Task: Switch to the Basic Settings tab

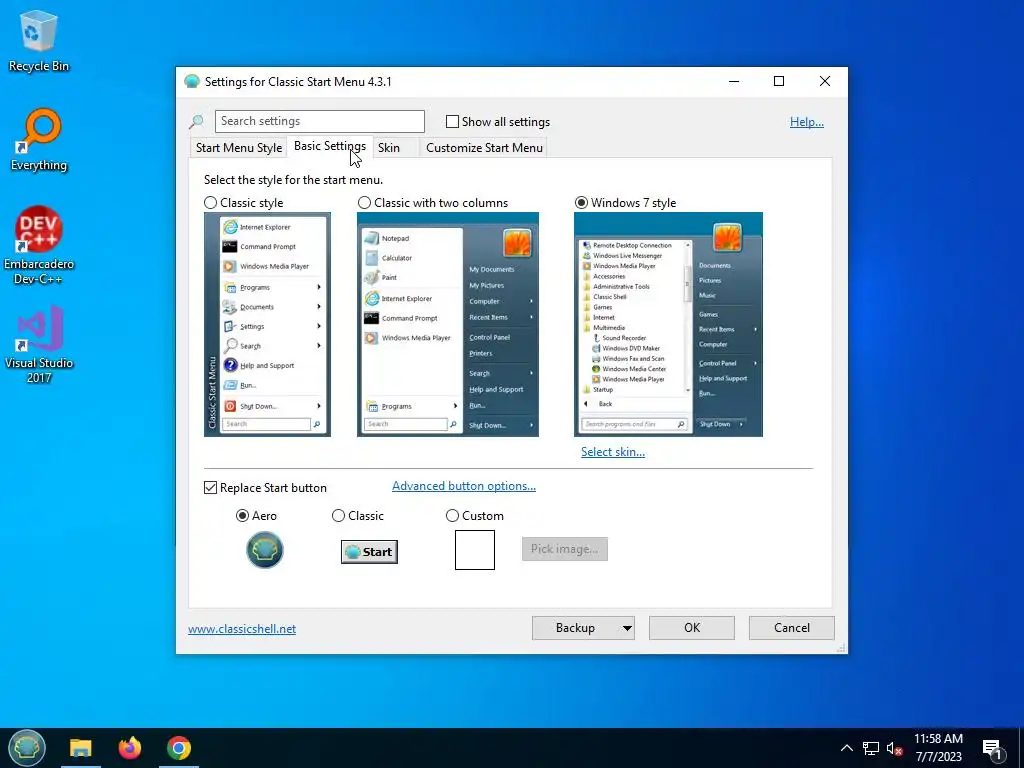Action: coord(330,146)
